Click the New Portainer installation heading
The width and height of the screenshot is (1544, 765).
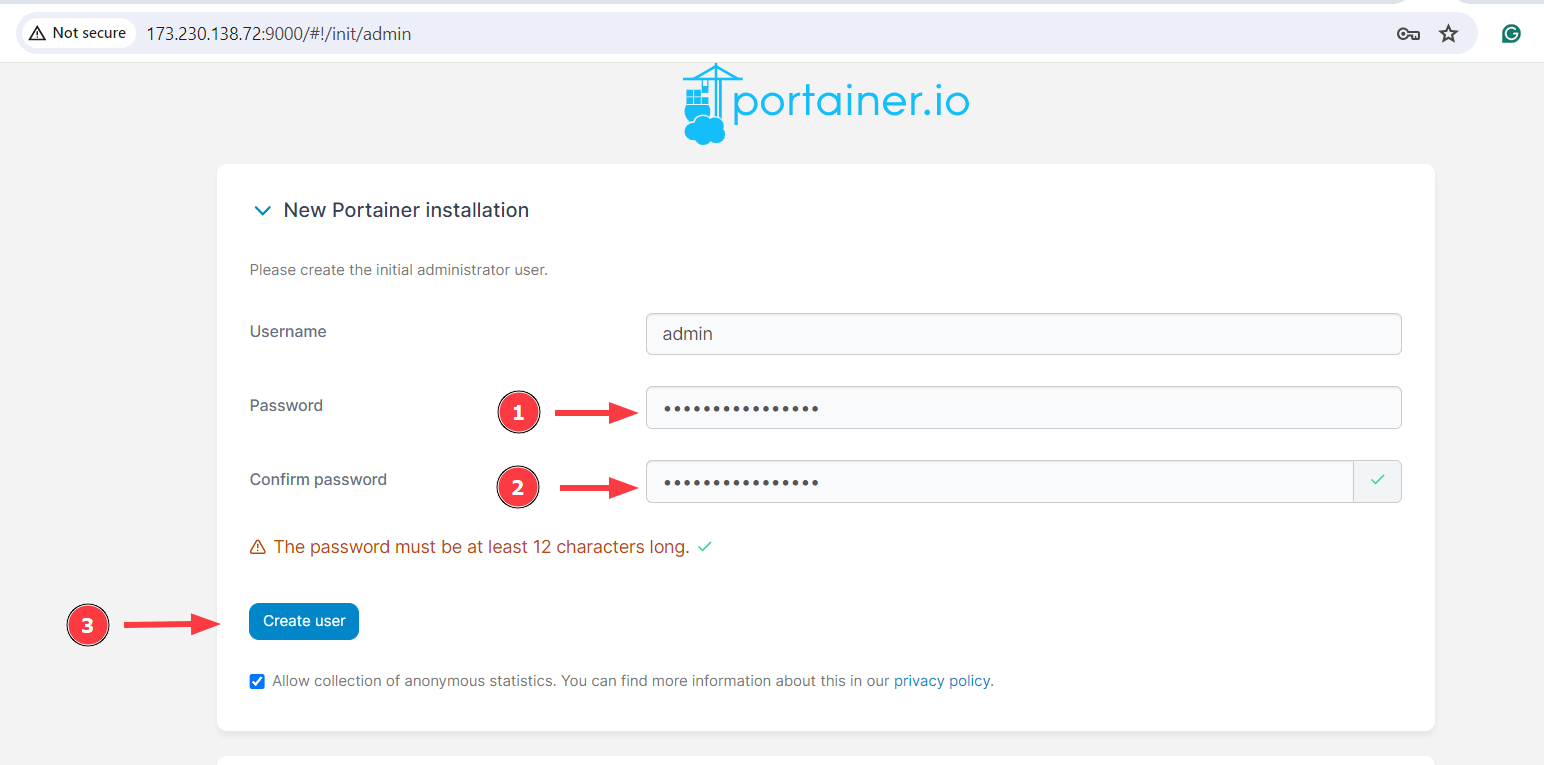tap(406, 210)
